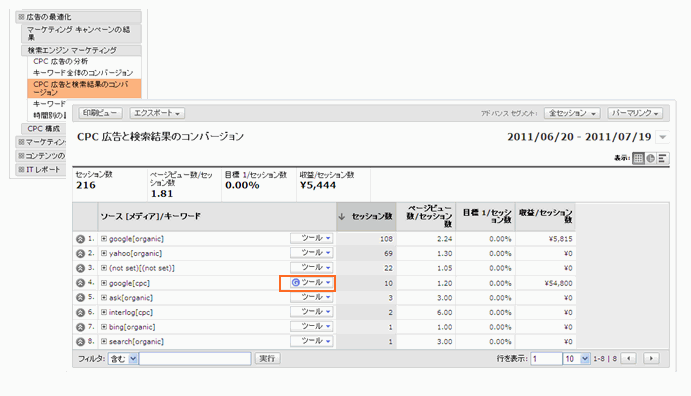The width and height of the screenshot is (691, 396).
Task: Sort by ソース [メディア]/キーワード column header
Action: coord(150,216)
